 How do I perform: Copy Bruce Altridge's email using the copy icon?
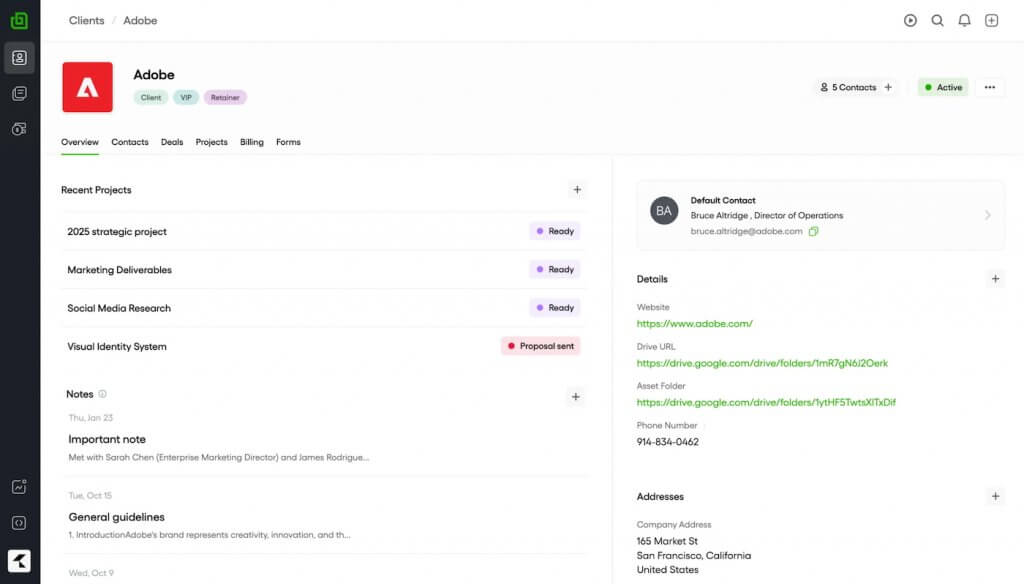click(x=813, y=231)
